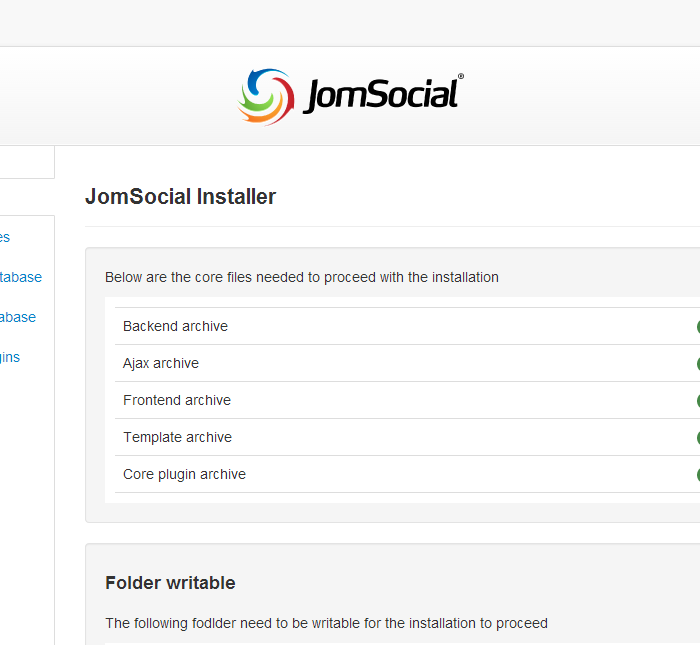The image size is (700, 645).
Task: Click the Backend archive row
Action: pos(407,326)
